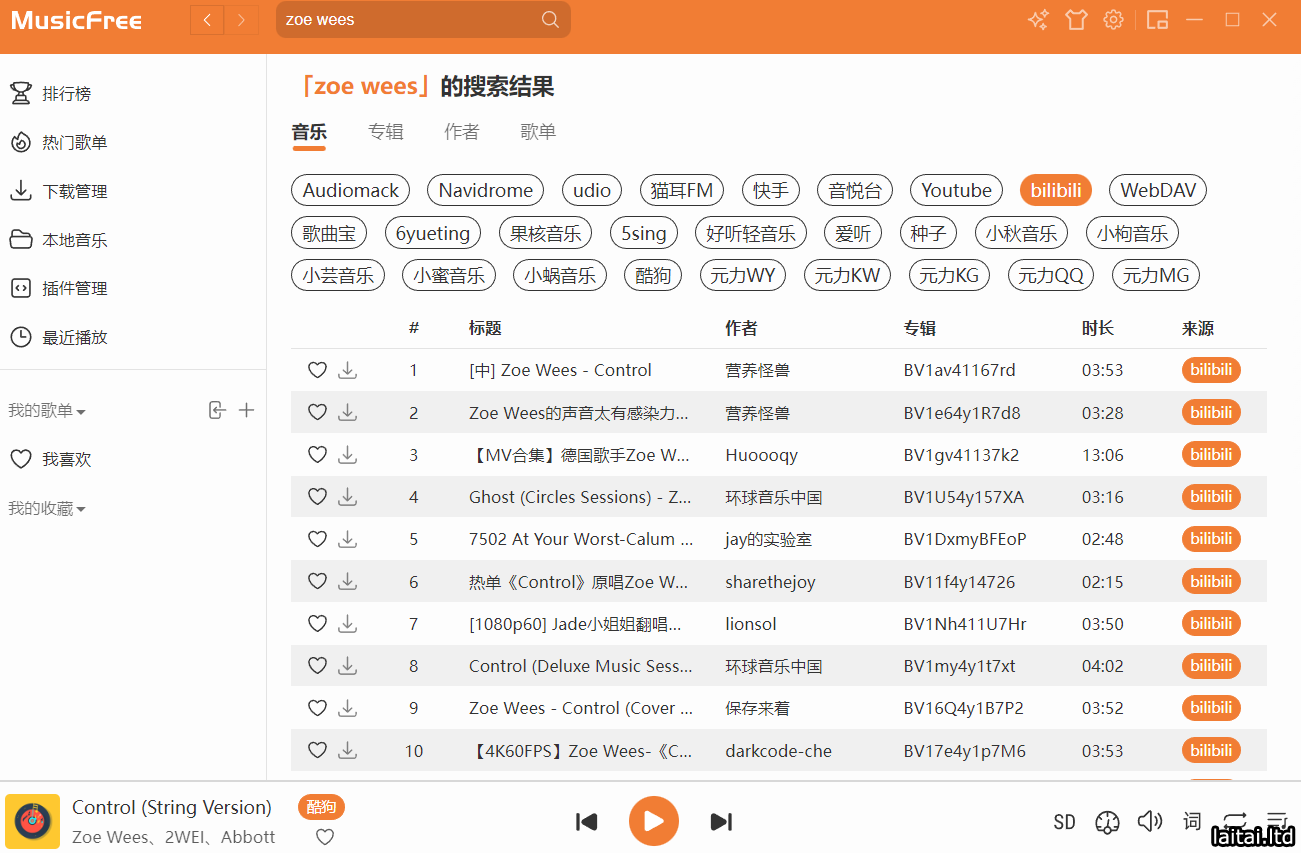The image size is (1301, 853).
Task: Open 插件管理 in the sidebar
Action: pos(74,289)
